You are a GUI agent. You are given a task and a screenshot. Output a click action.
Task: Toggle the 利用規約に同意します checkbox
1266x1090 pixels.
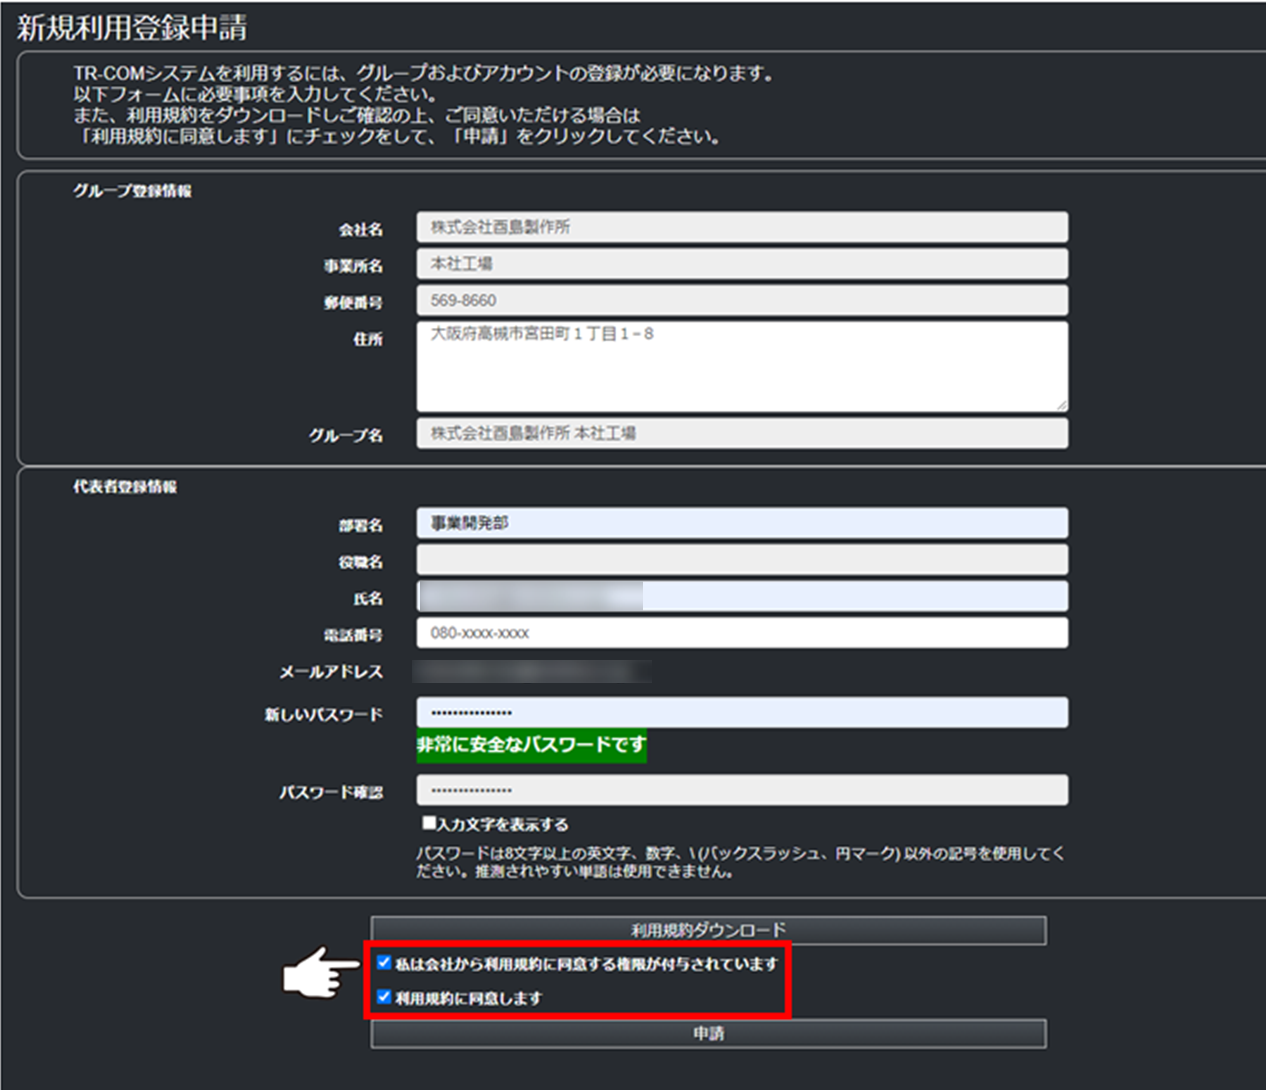pos(384,997)
